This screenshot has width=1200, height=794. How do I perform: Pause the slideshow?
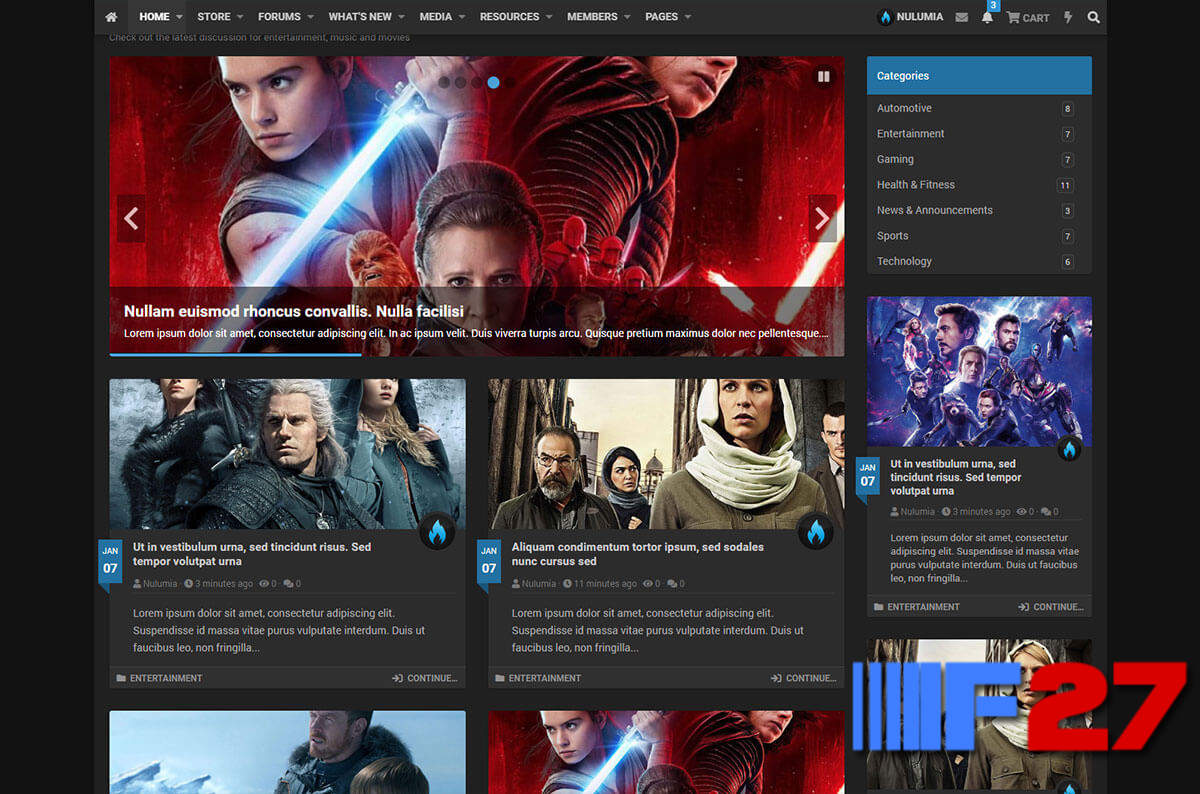(x=823, y=76)
